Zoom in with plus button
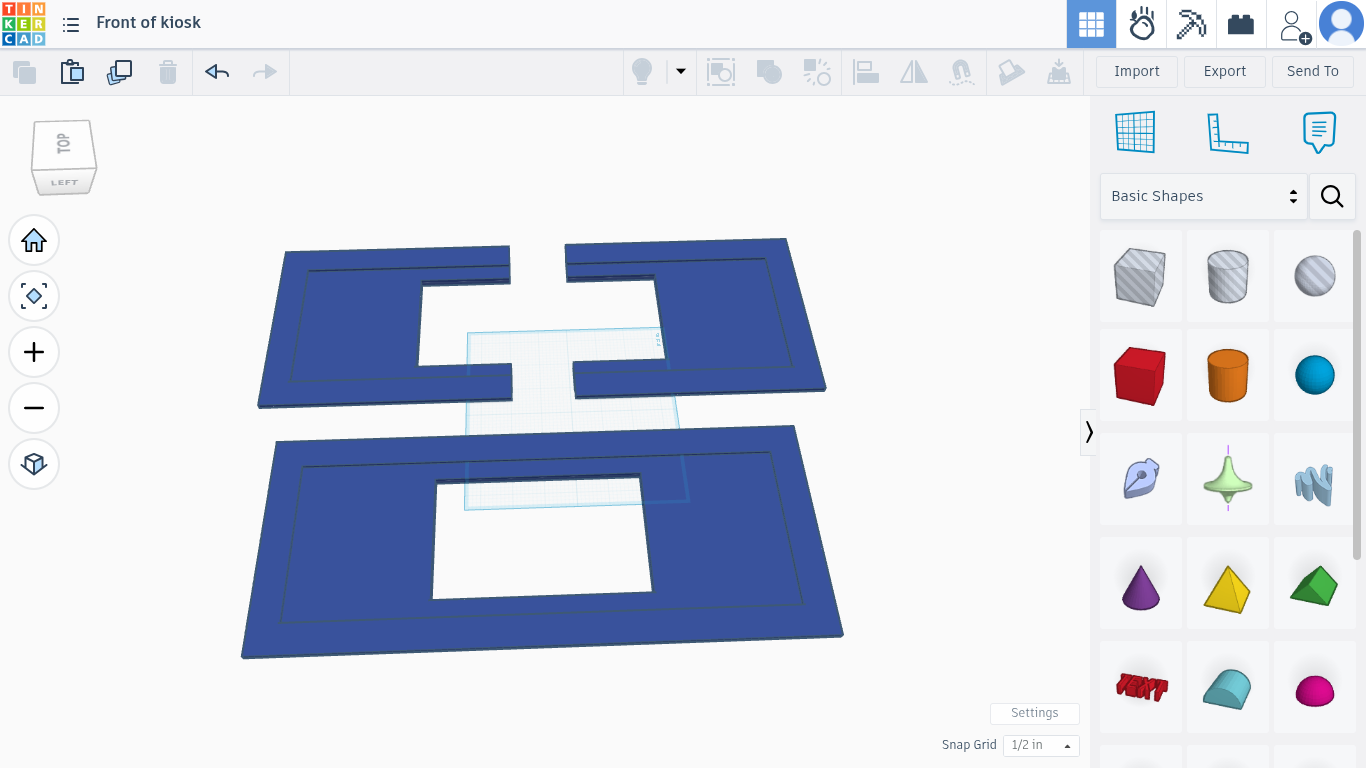The height and width of the screenshot is (768, 1366). [x=34, y=352]
